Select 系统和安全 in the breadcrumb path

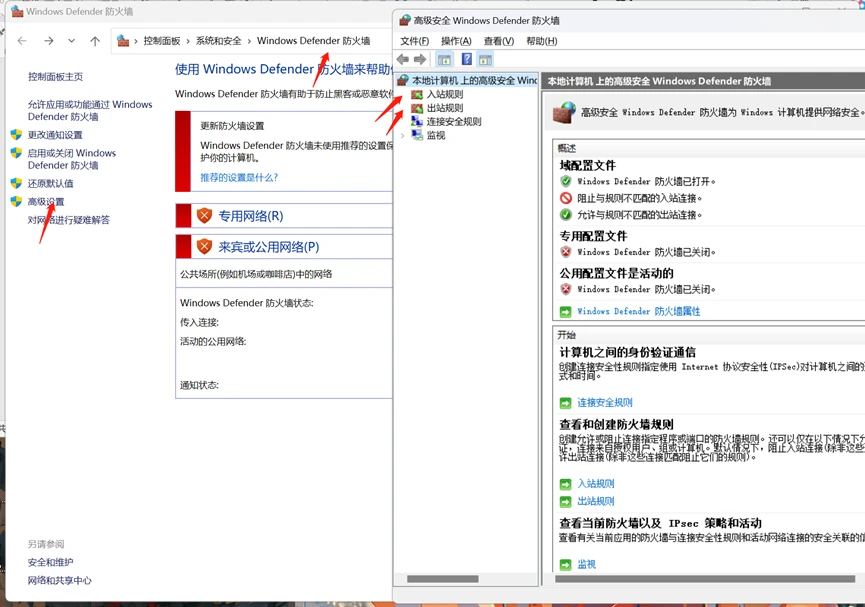tap(218, 41)
